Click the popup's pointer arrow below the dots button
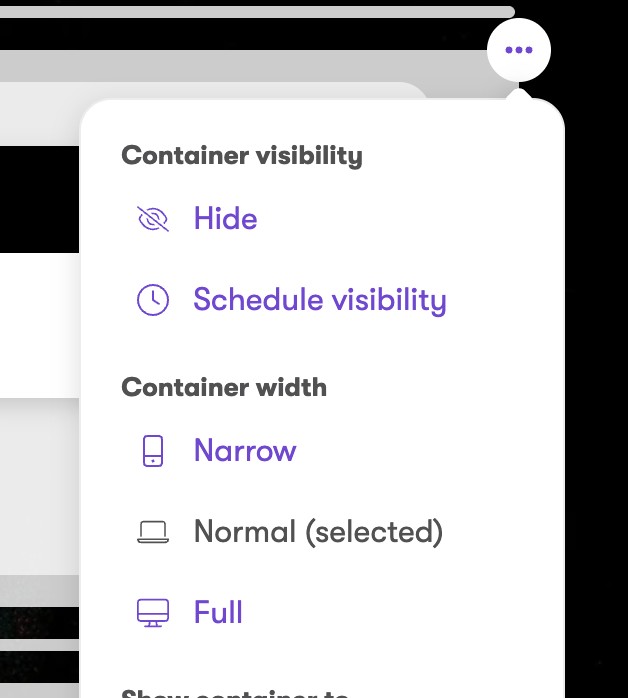The height and width of the screenshot is (698, 628). coord(518,95)
